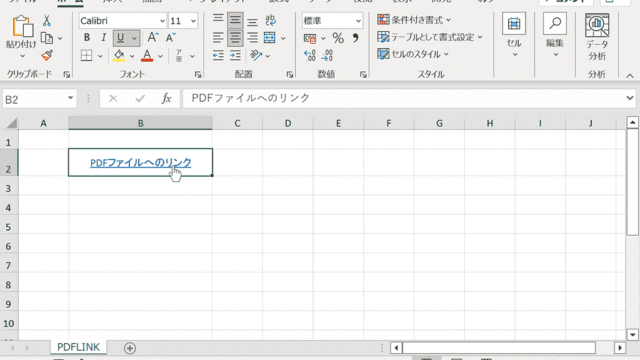Merge and center cells icon
The height and width of the screenshot is (360, 640).
270,38
